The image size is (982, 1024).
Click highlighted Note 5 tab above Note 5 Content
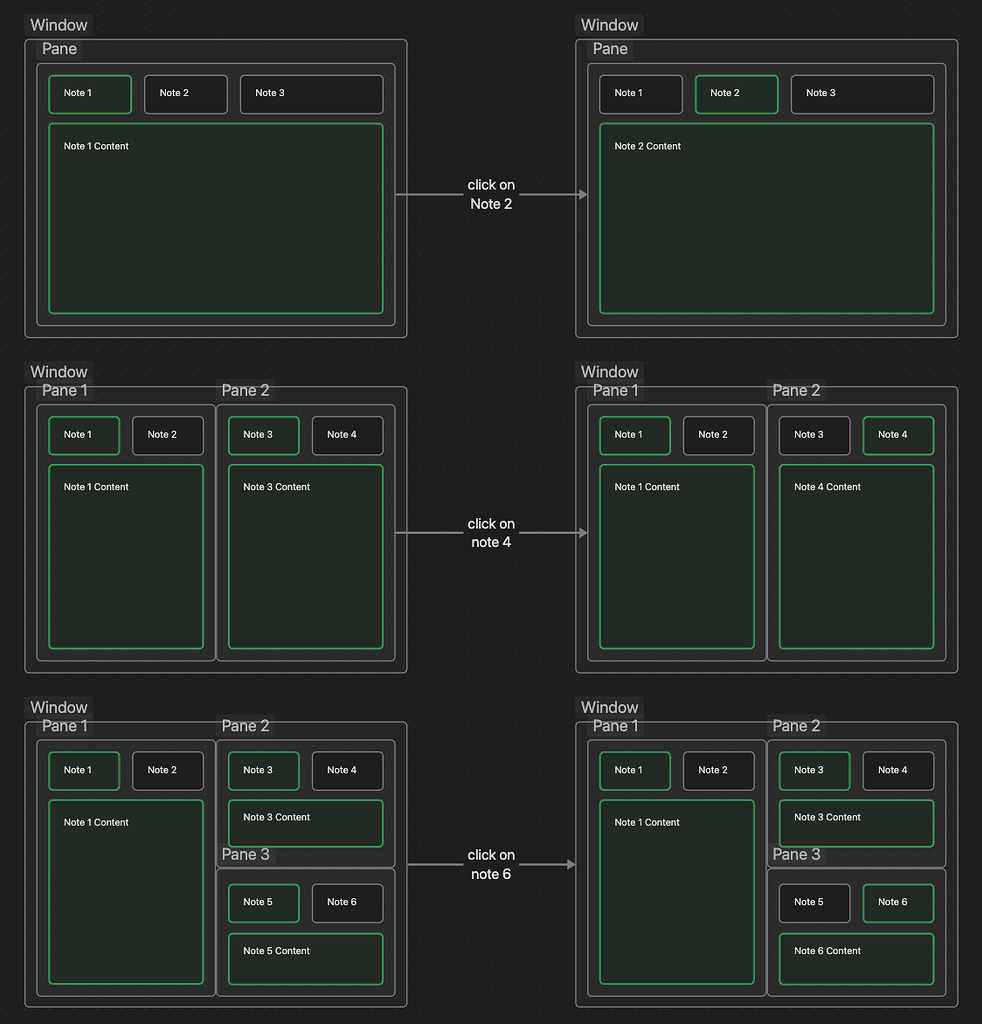(x=264, y=903)
